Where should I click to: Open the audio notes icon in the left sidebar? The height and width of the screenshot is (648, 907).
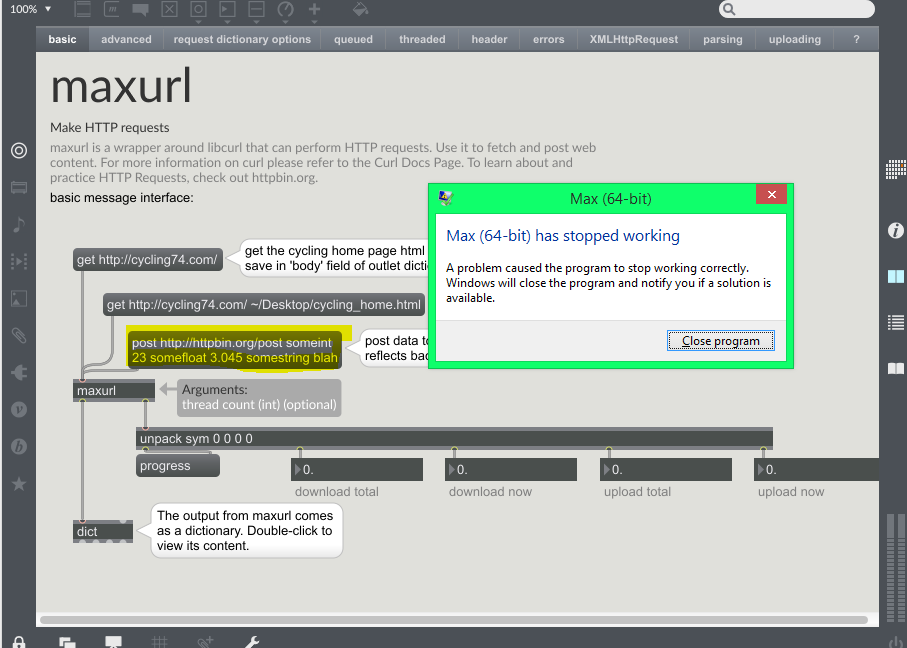pos(18,225)
